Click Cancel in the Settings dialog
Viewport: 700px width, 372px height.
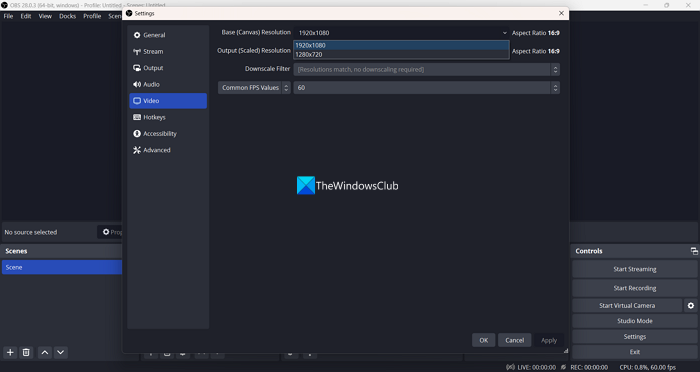tap(514, 340)
